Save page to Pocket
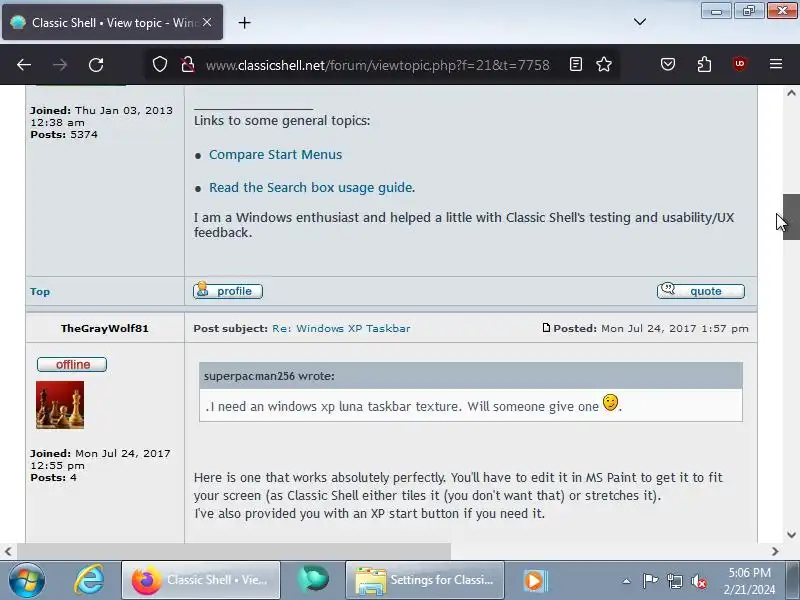The image size is (800, 600). [668, 64]
